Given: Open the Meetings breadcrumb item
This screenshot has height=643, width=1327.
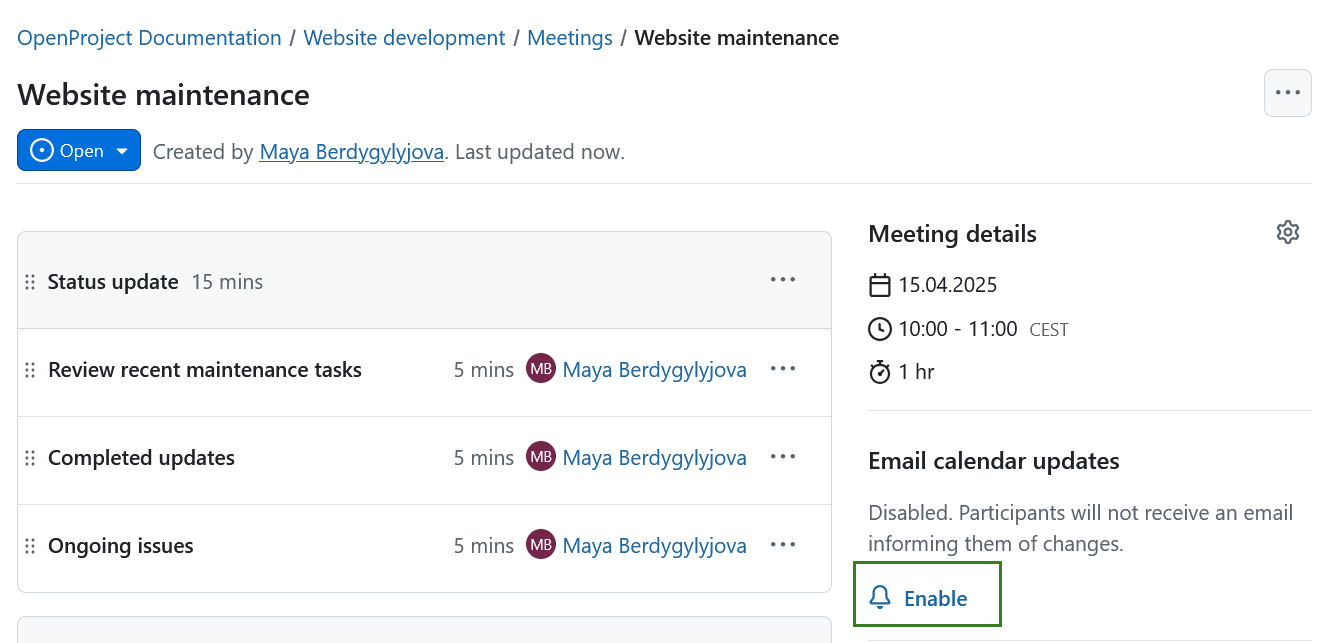Looking at the screenshot, I should pos(569,37).
